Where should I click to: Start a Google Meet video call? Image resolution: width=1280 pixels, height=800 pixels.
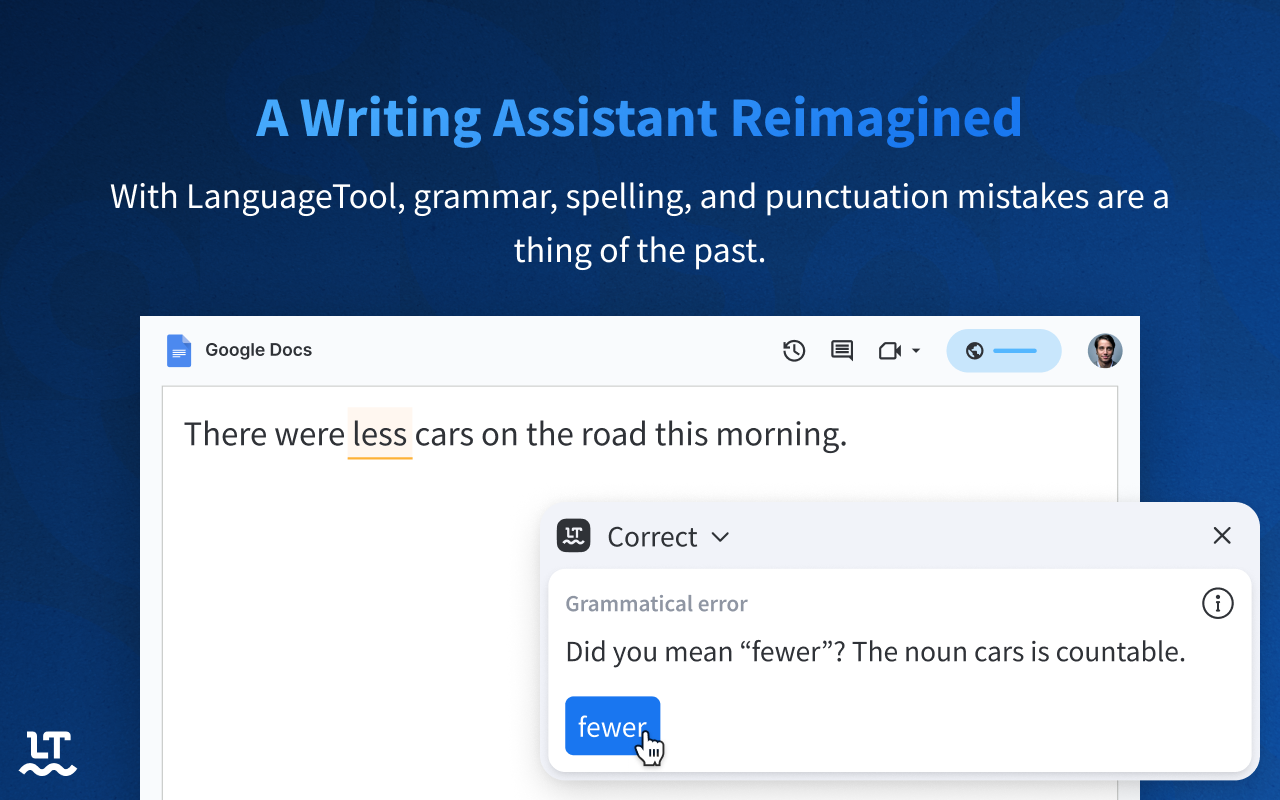point(889,350)
